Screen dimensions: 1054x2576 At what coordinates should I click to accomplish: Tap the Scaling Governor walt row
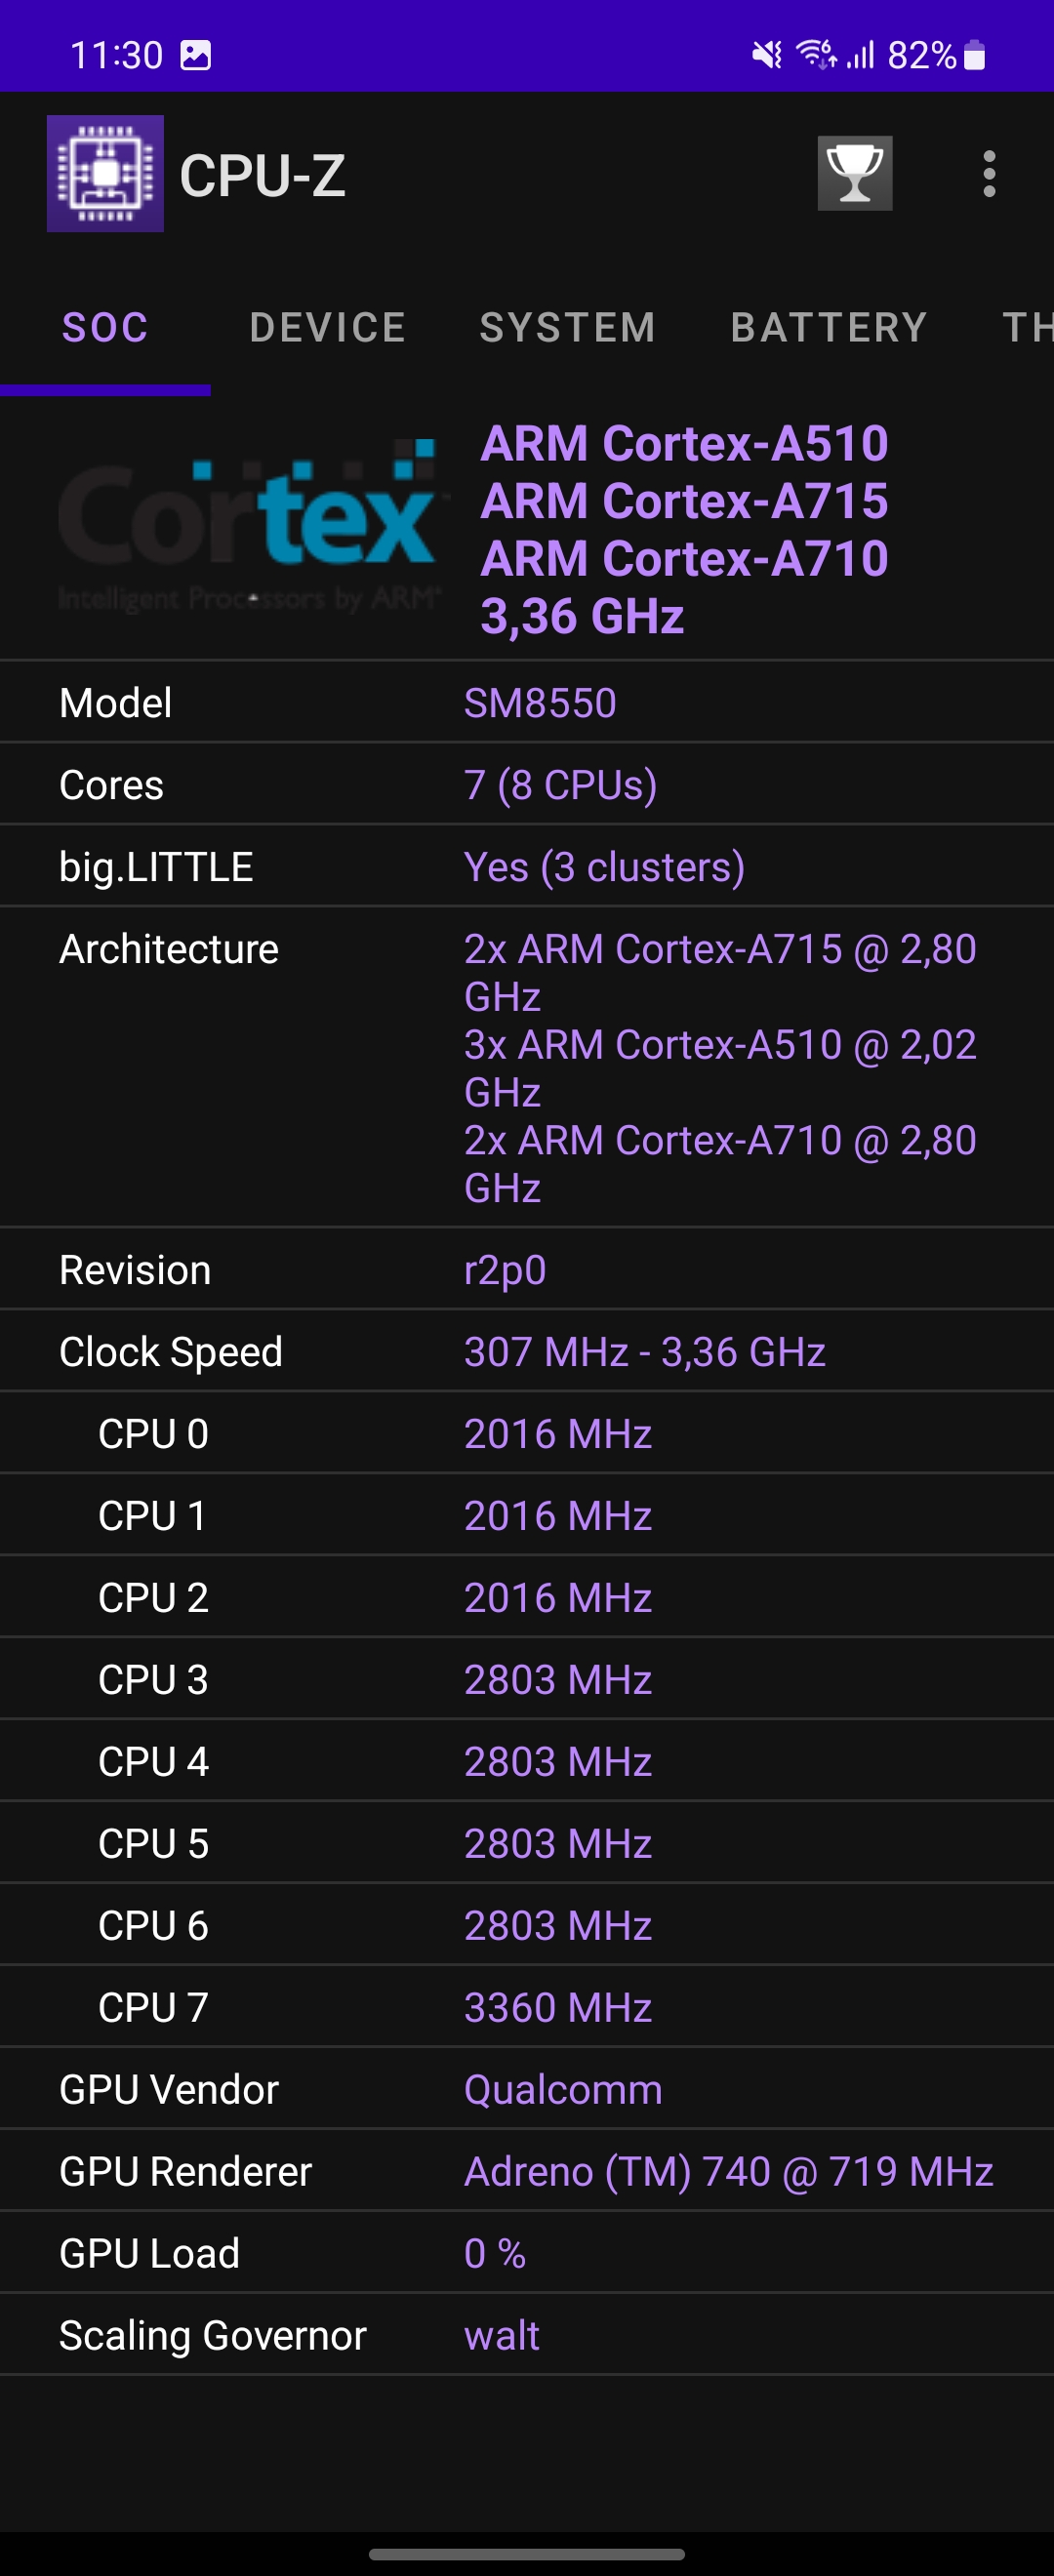[527, 2335]
